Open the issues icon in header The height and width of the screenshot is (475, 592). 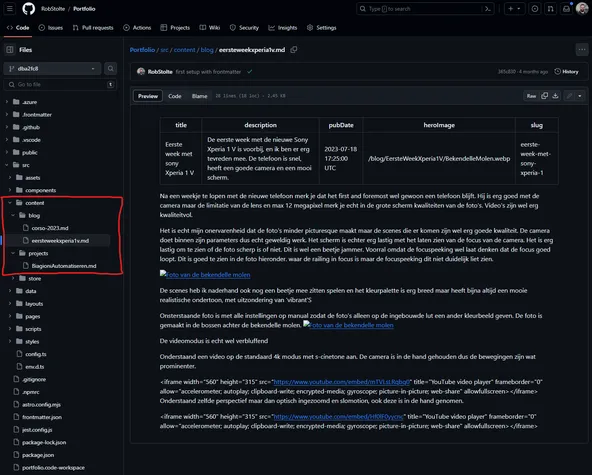(535, 9)
